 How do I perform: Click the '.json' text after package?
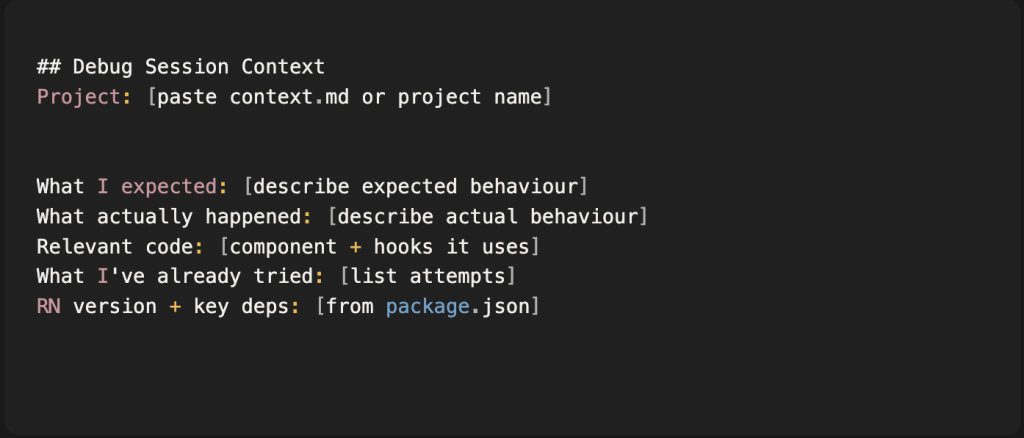pos(500,306)
